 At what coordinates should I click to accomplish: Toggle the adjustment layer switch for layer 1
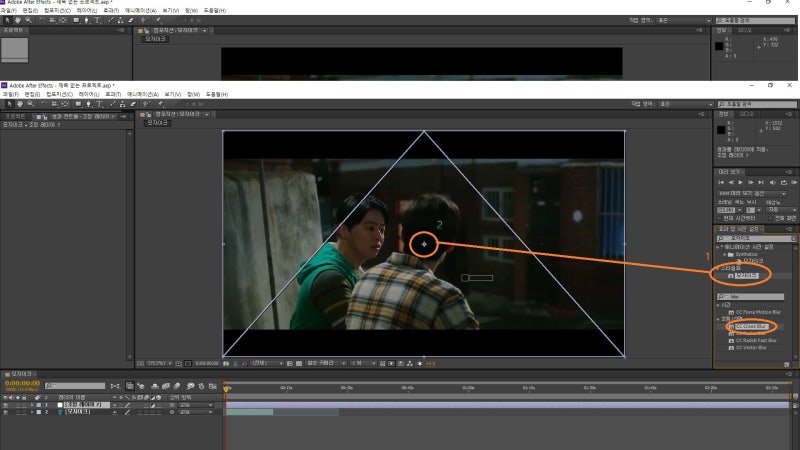coord(153,405)
